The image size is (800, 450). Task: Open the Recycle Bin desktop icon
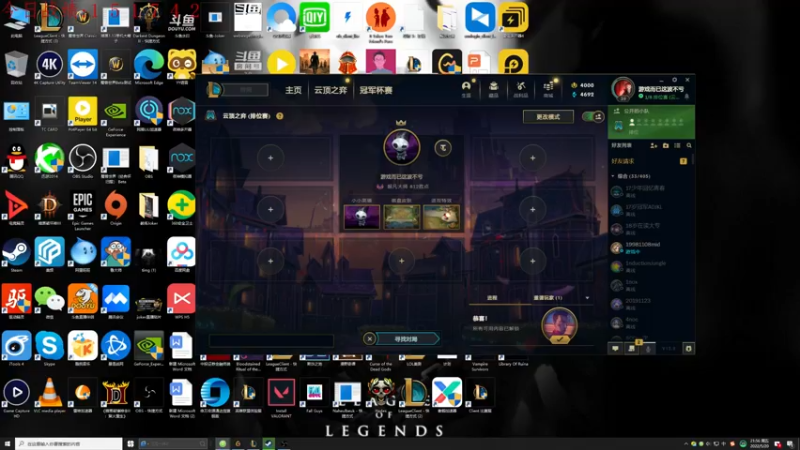[x=16, y=67]
